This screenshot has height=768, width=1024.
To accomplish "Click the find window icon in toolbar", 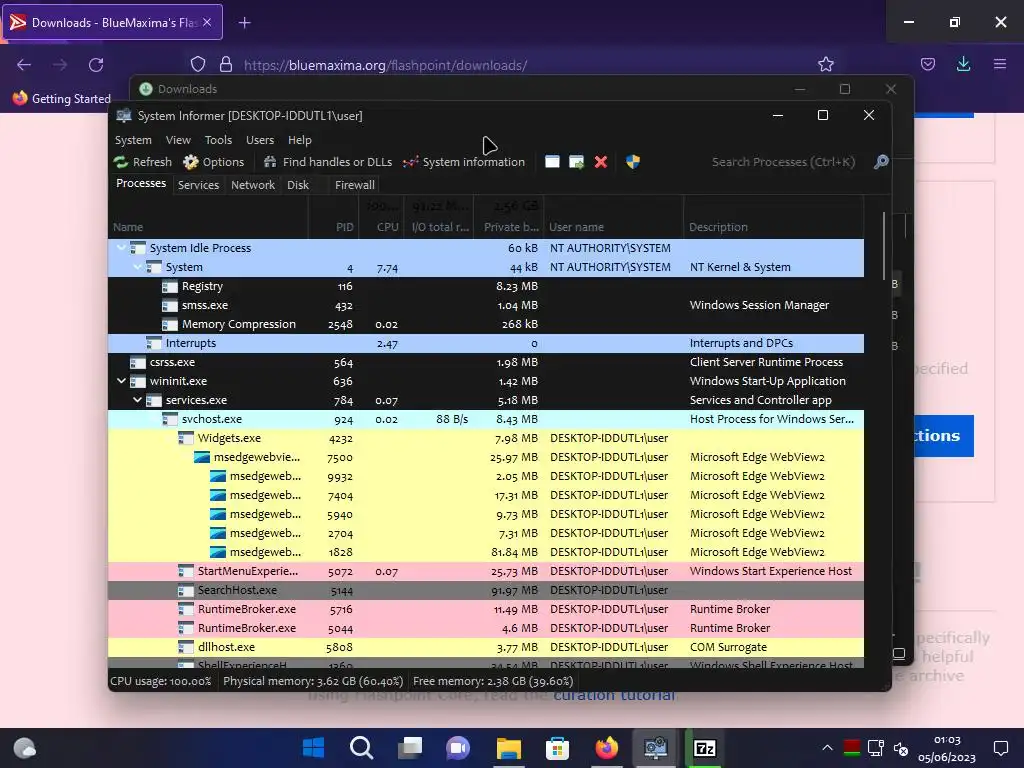I will (552, 162).
